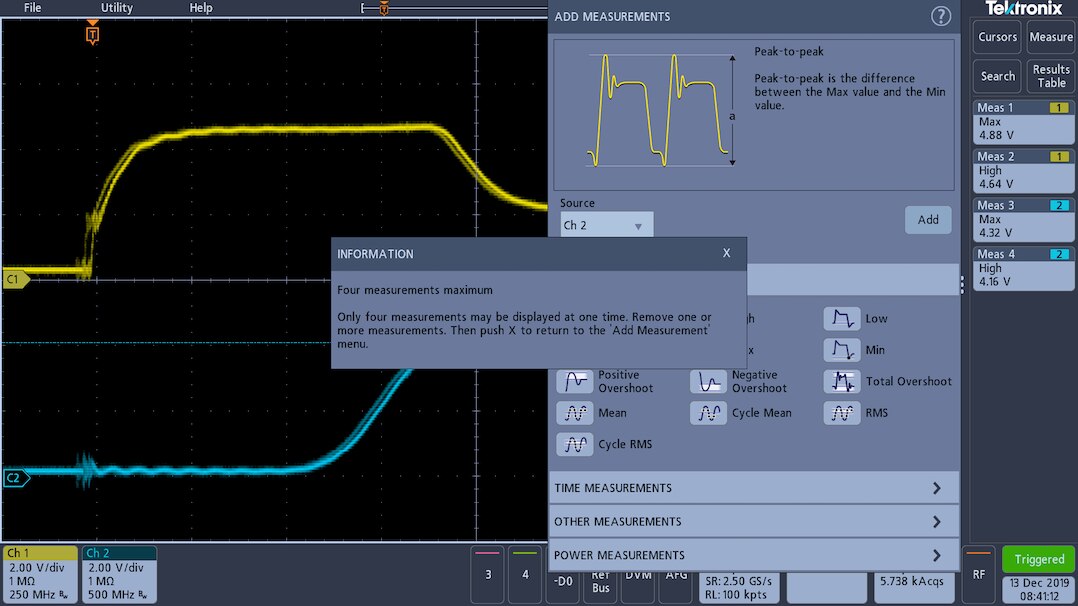Image resolution: width=1078 pixels, height=606 pixels.
Task: Close the Information dialog with X
Action: point(727,254)
